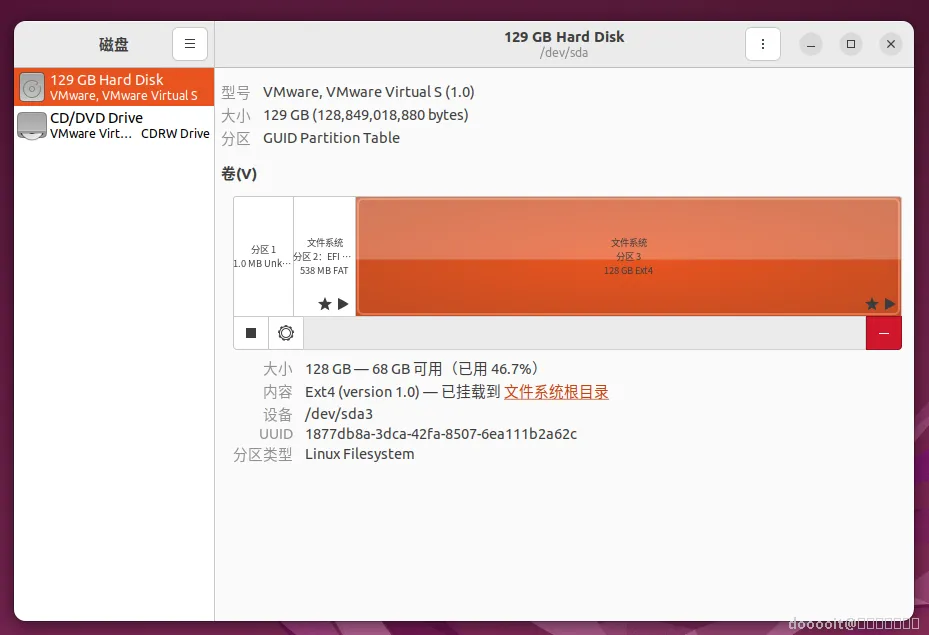Select the 129 GB Hard Disk entry
This screenshot has width=929, height=635.
tap(114, 87)
